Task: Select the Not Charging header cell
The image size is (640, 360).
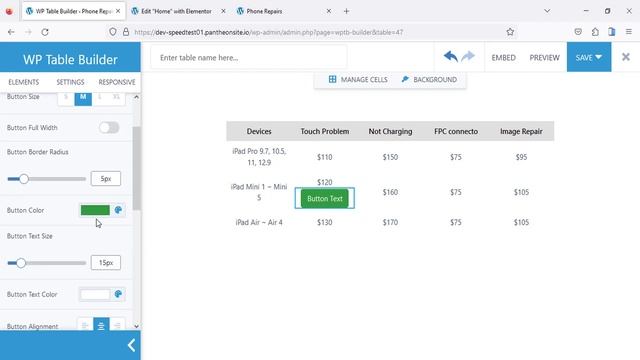Action: (x=390, y=131)
